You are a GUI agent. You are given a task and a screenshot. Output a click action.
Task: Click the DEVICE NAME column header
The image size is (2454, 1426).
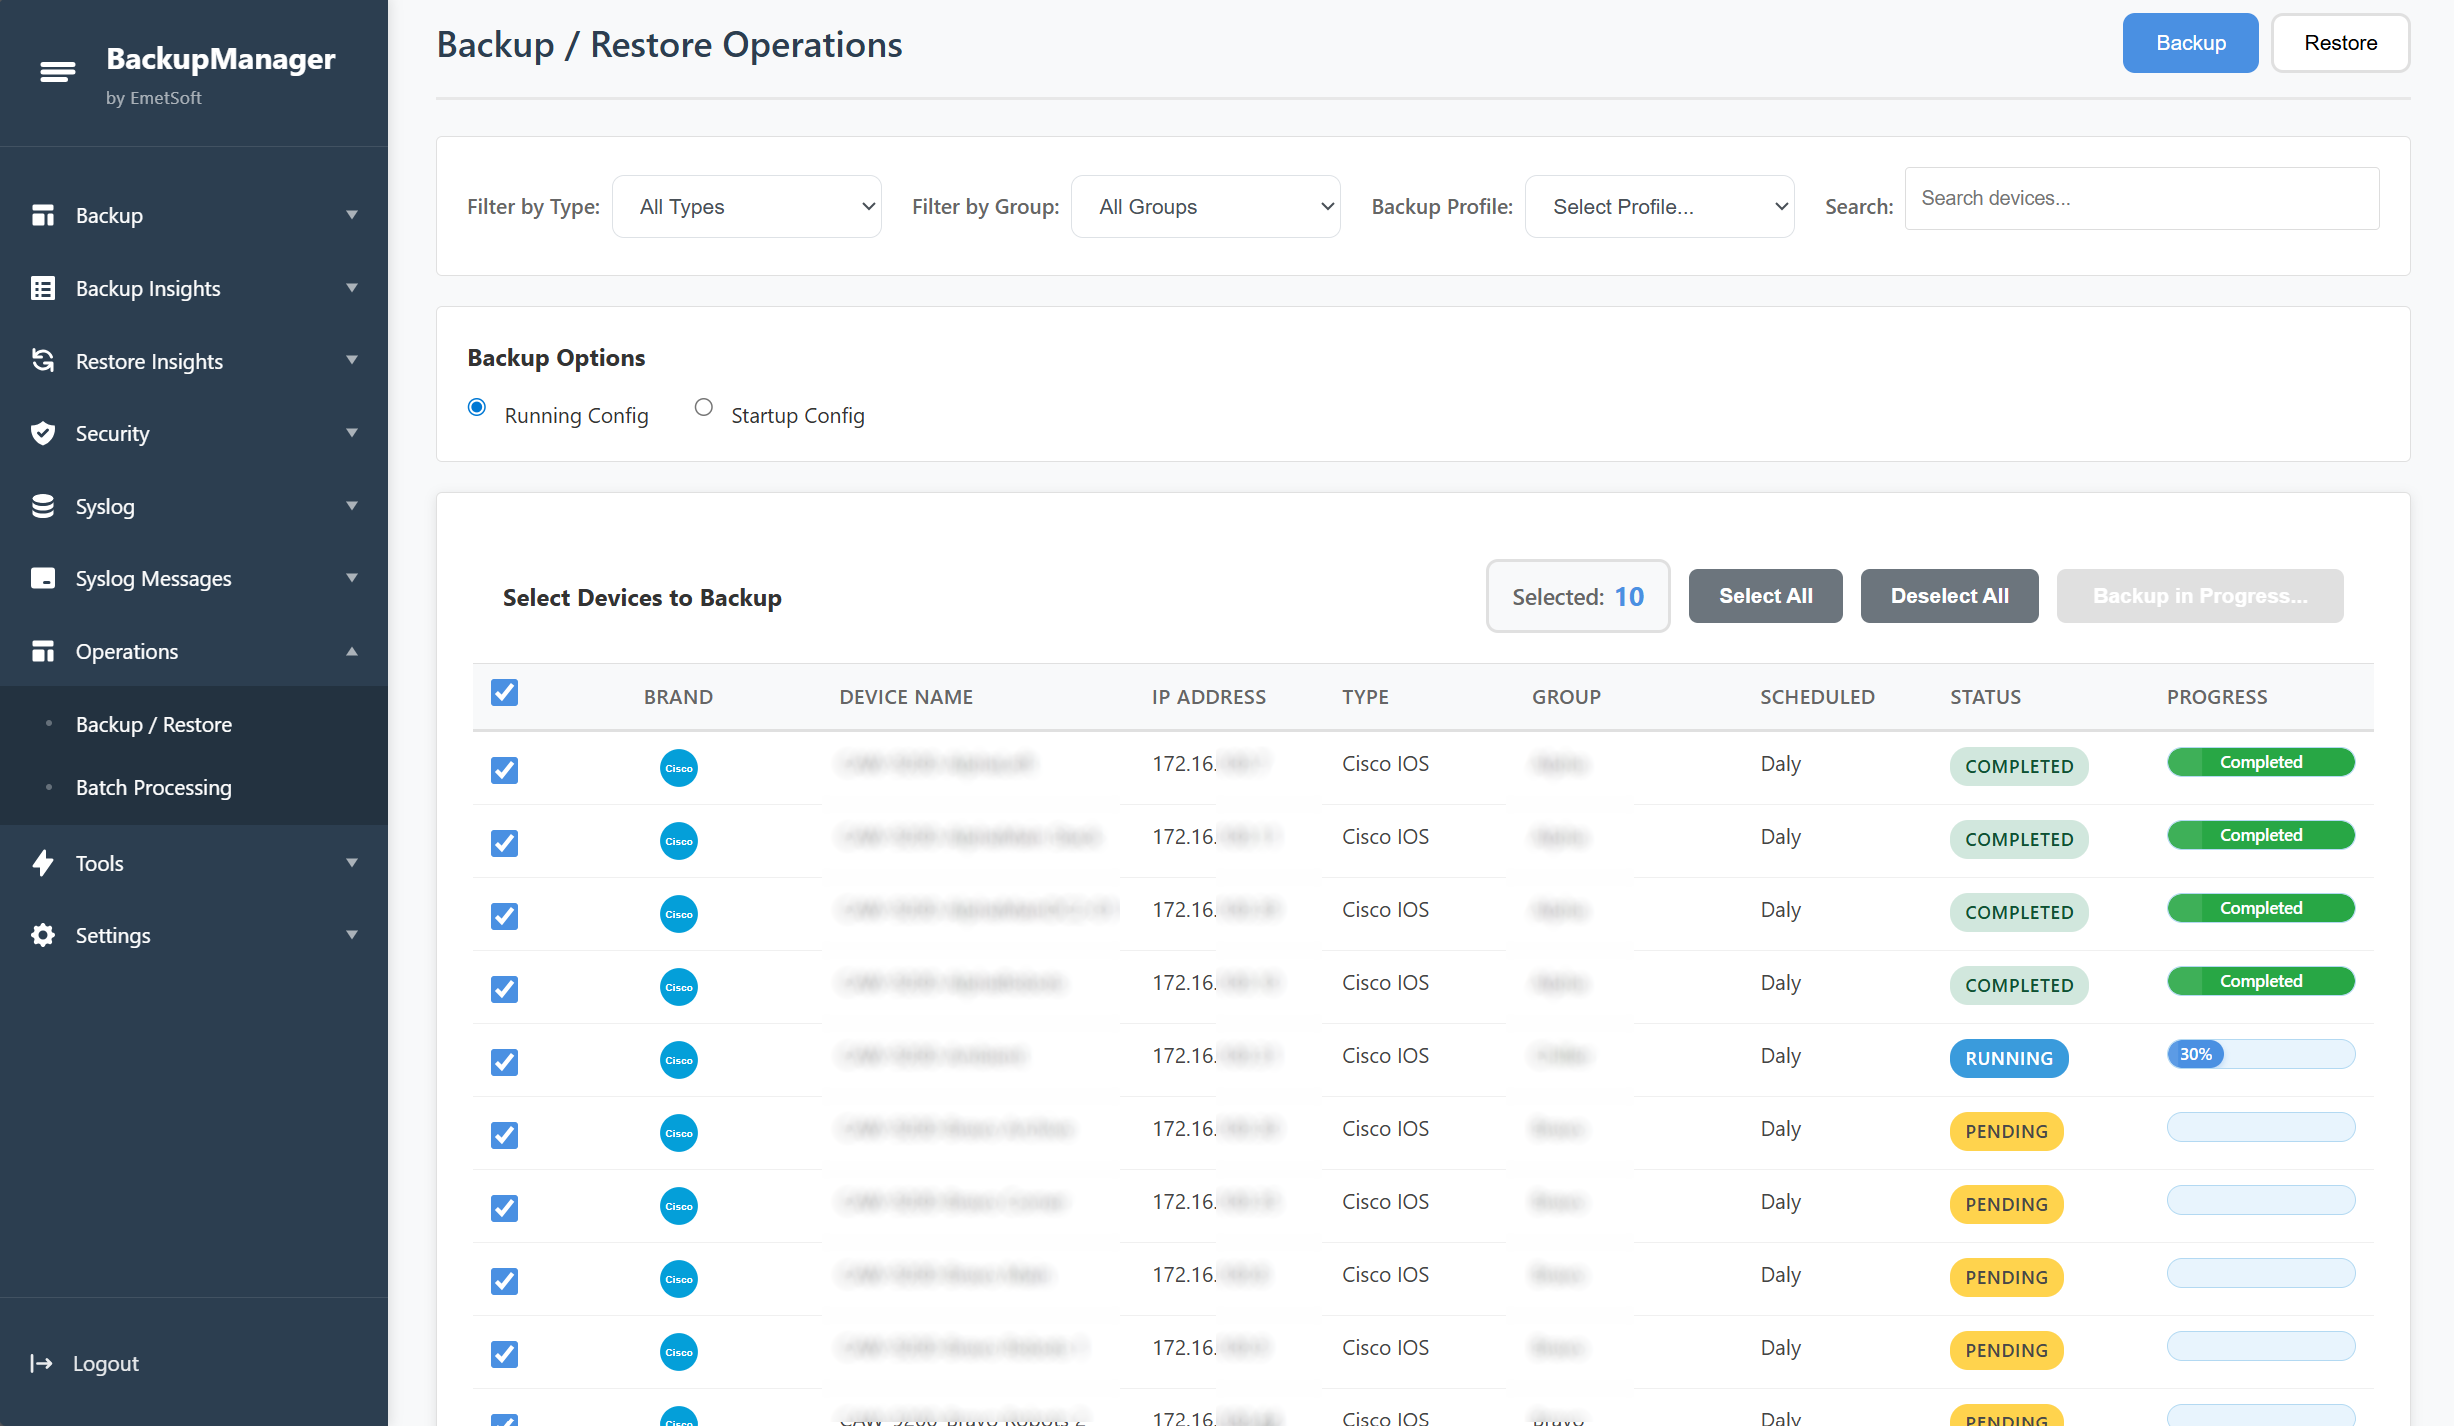906,697
